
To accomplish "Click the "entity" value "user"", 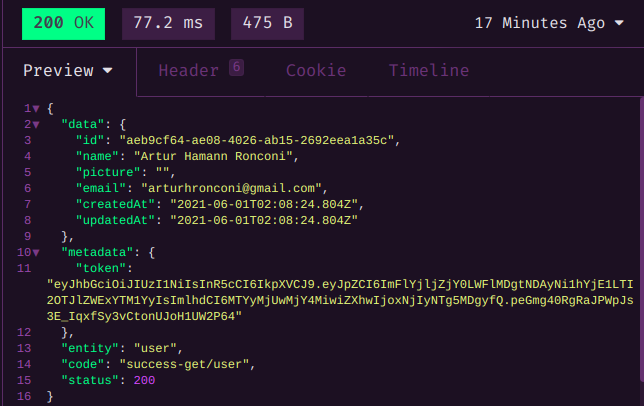I will coord(155,349).
